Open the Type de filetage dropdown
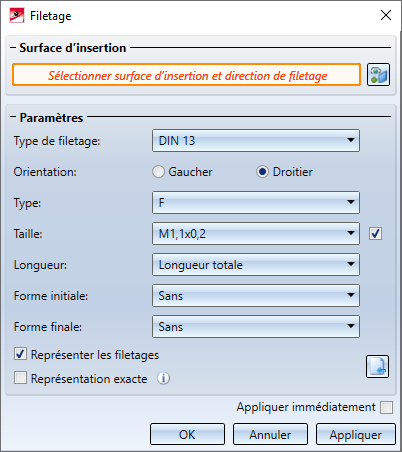Image resolution: width=402 pixels, height=452 pixels. (x=256, y=141)
